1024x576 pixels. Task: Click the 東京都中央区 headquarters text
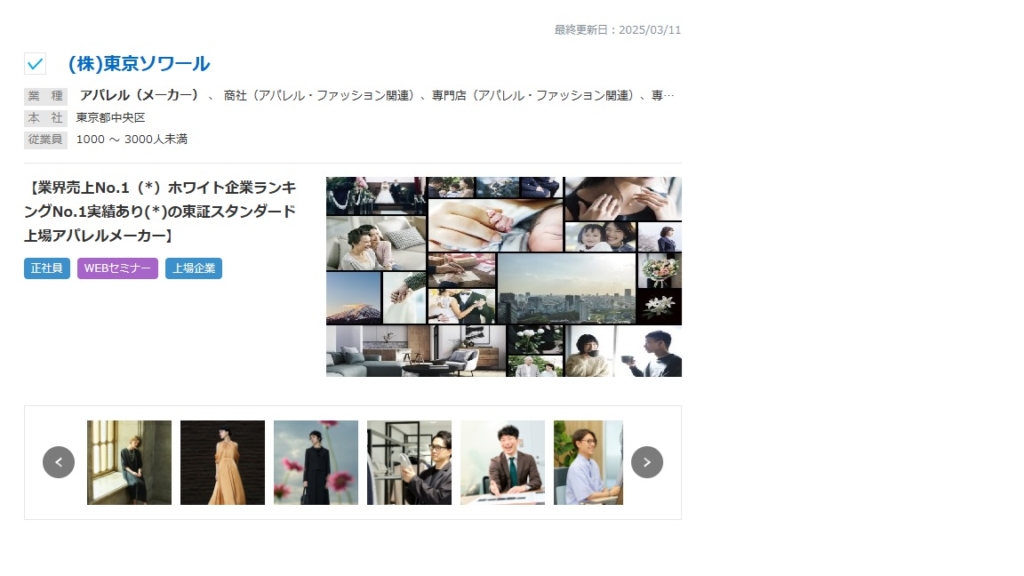click(110, 118)
